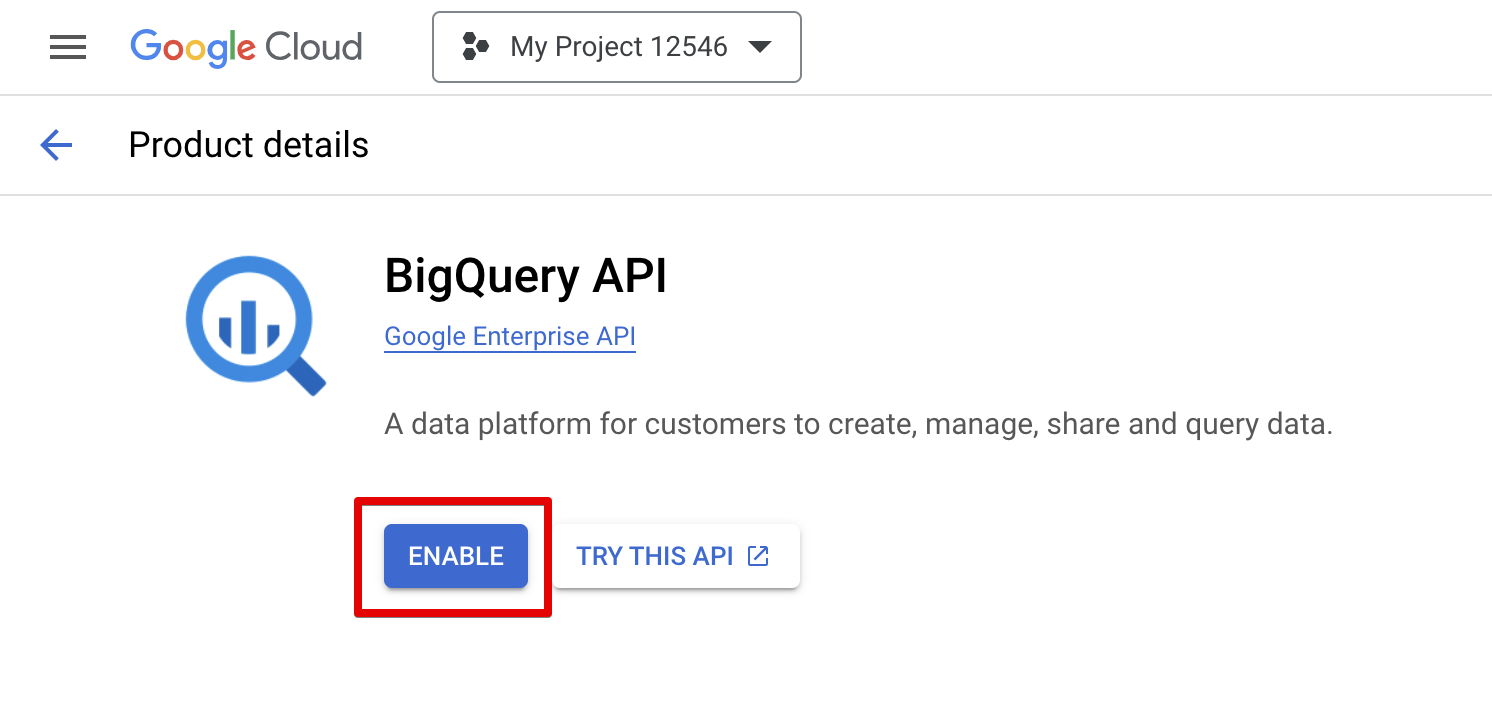Open the My Project 12546 project picker
The width and height of the screenshot is (1492, 706).
[x=616, y=46]
